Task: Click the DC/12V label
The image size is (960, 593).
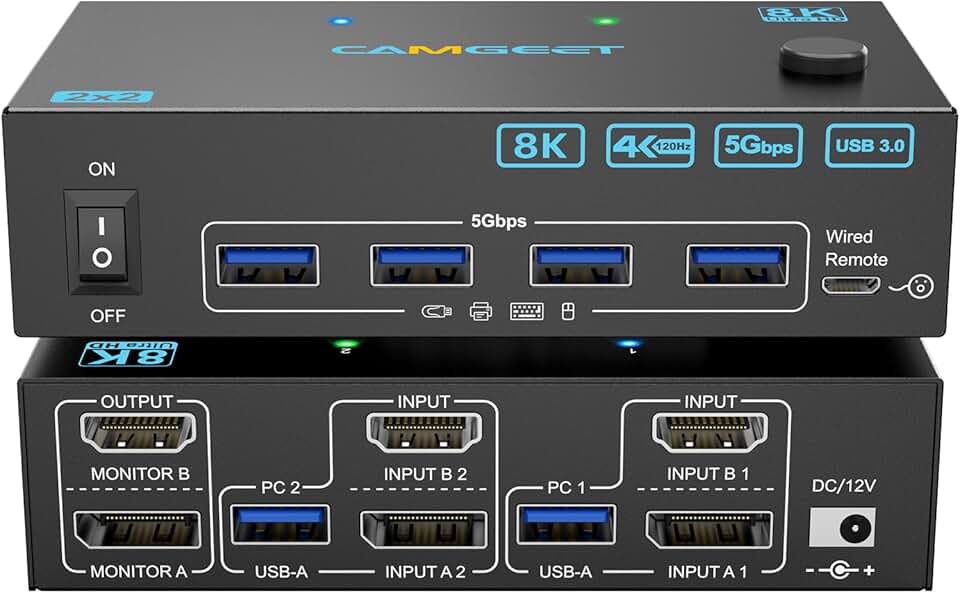Action: (844, 486)
